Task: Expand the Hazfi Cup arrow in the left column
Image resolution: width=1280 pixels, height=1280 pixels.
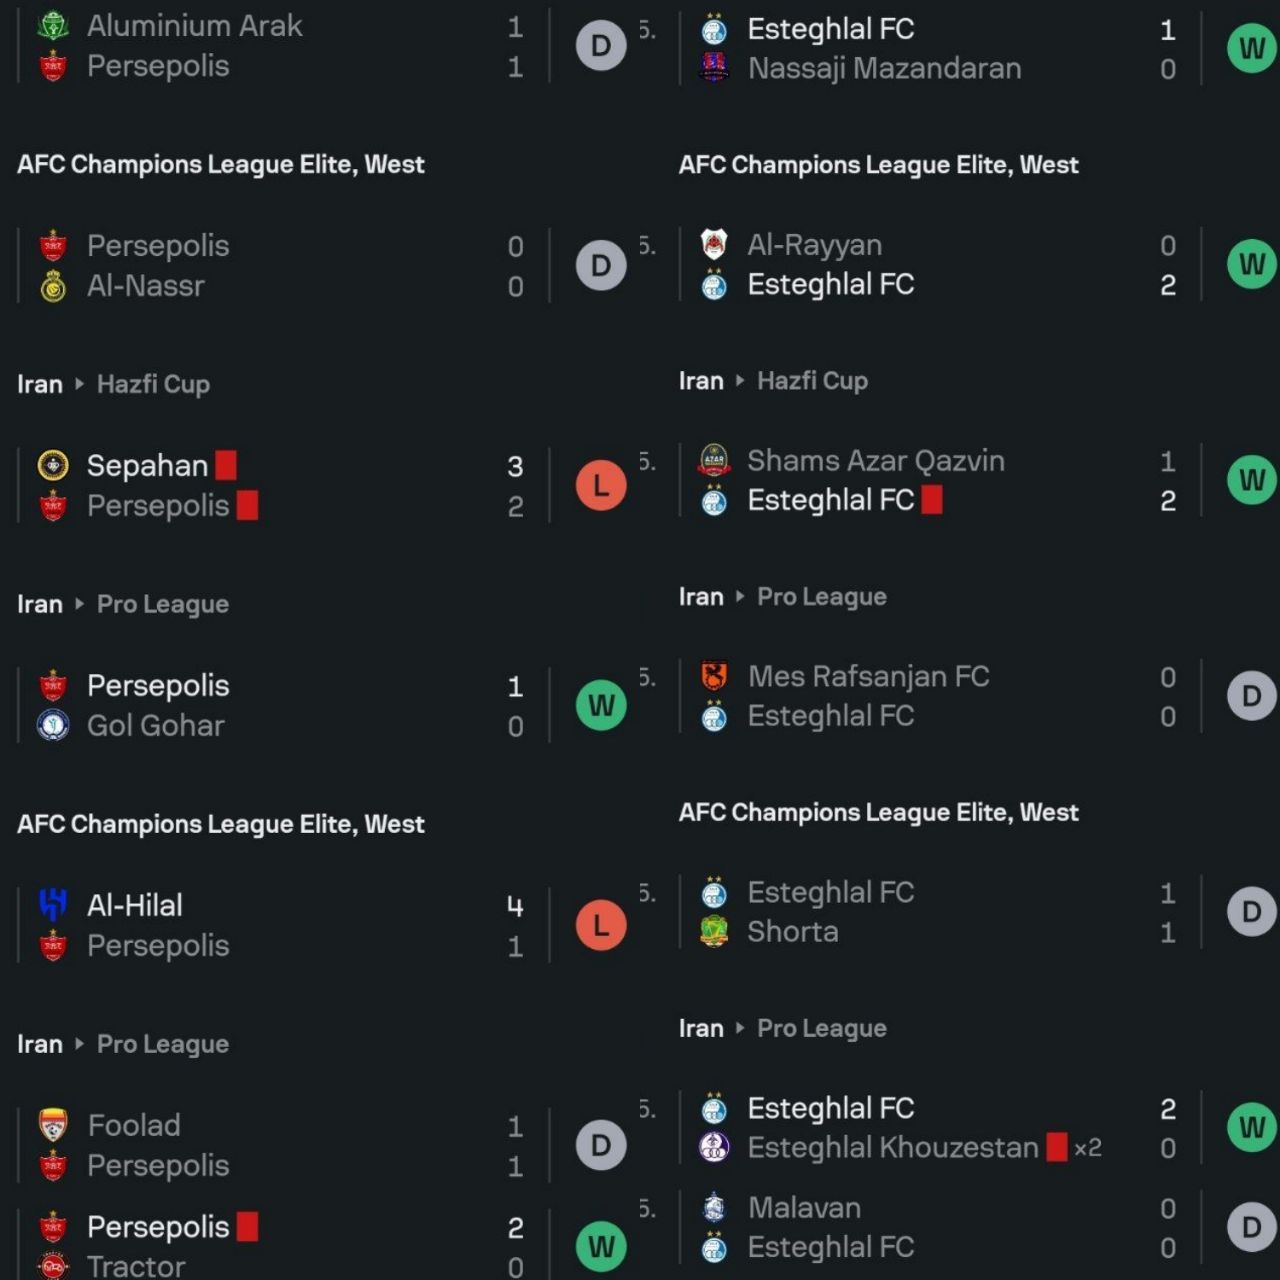Action: [x=79, y=384]
